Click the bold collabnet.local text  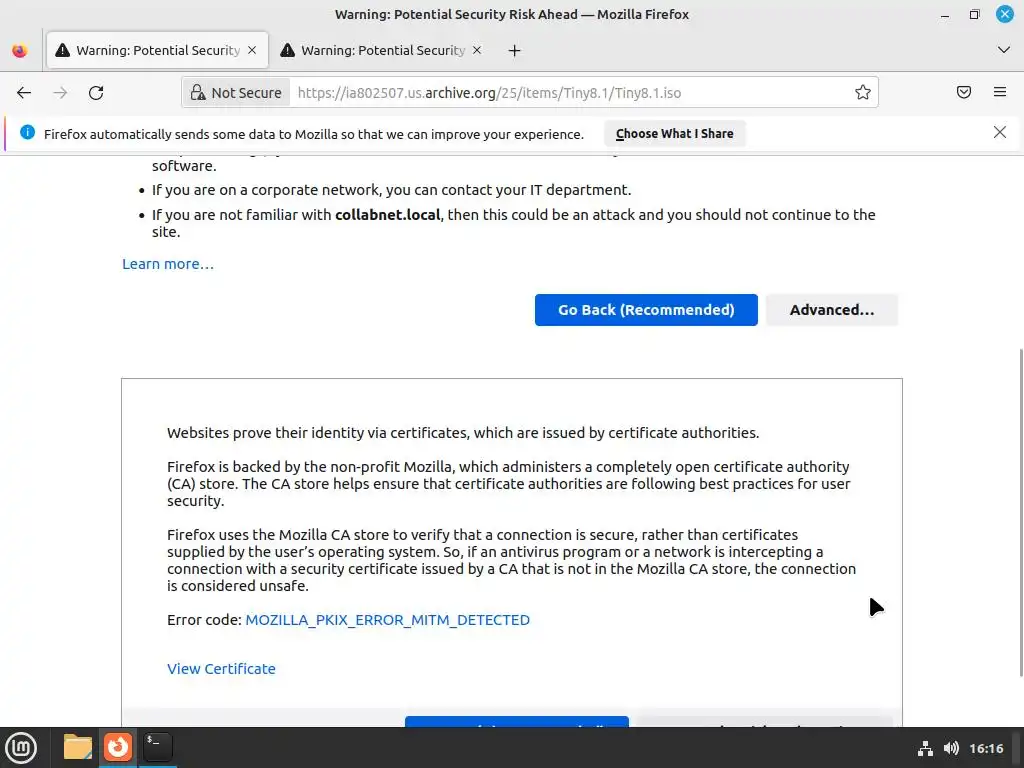[387, 215]
